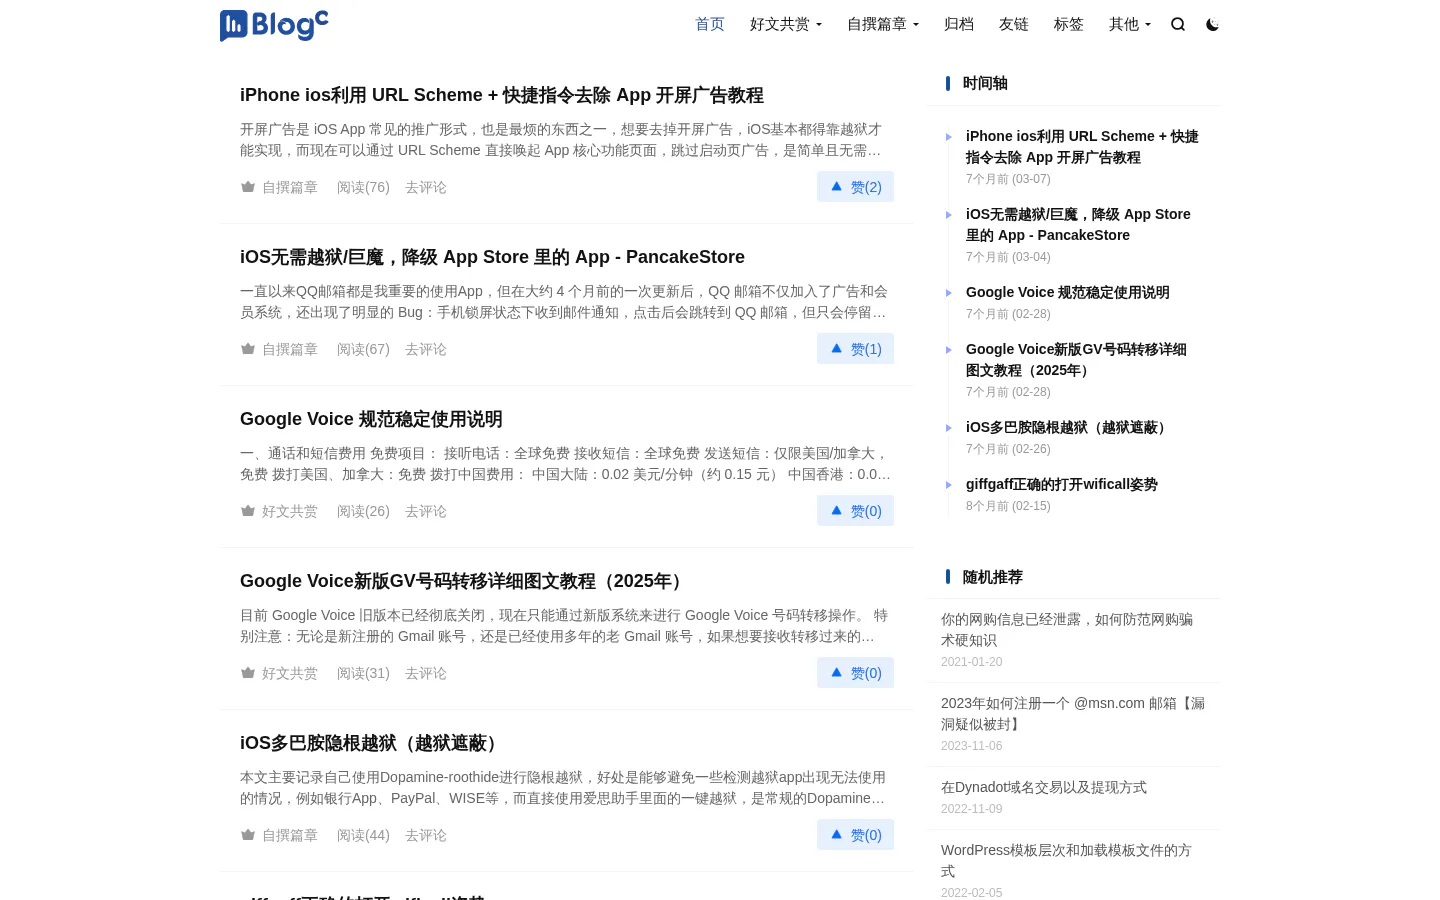Screen dimensions: 1440x900
Task: Click crown icon under Google Voice新版GV号码转移 post
Action: coord(248,673)
